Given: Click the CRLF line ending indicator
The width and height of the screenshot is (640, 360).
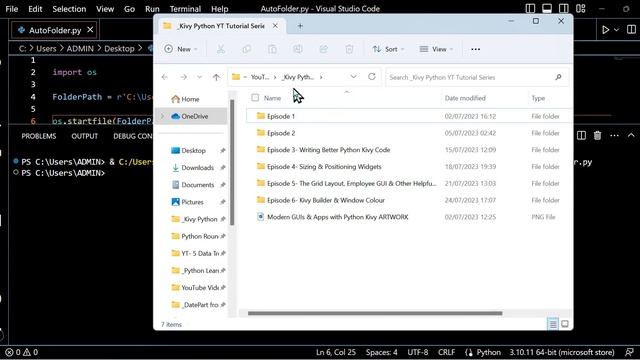Looking at the screenshot, I should pyautogui.click(x=447, y=352).
